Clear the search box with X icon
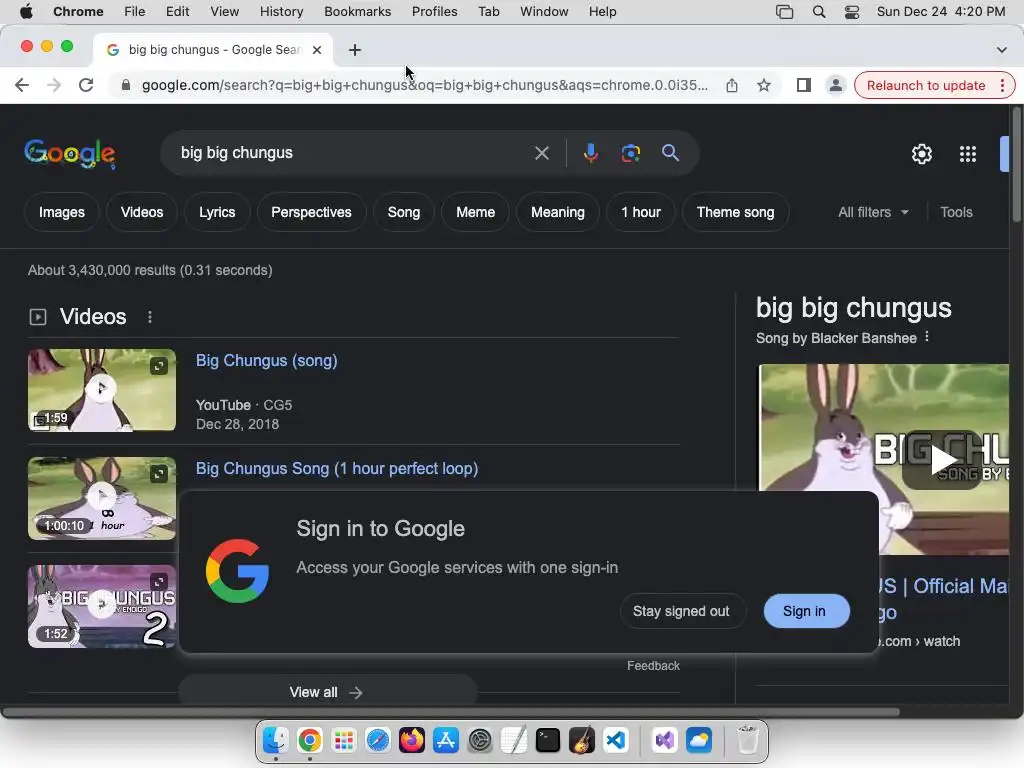This screenshot has height=768, width=1024. tap(541, 153)
